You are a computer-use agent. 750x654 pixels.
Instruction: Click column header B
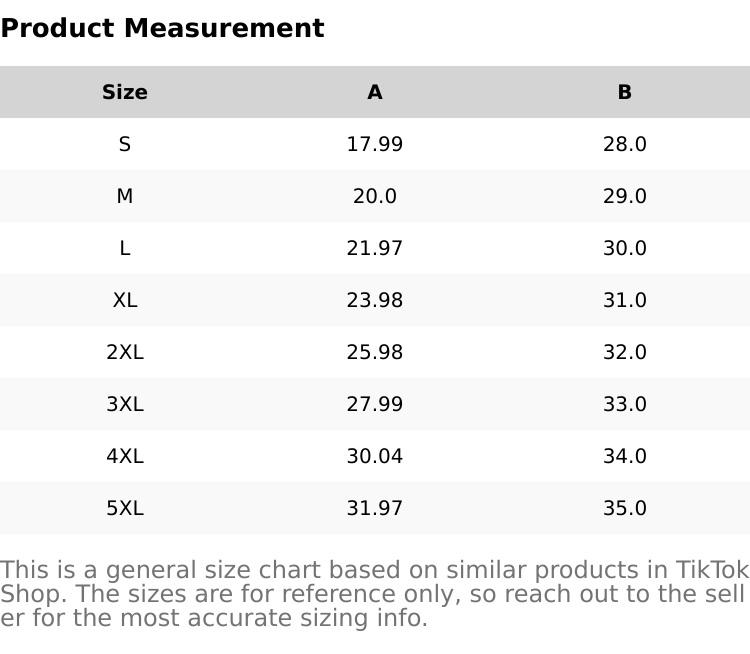pyautogui.click(x=625, y=92)
